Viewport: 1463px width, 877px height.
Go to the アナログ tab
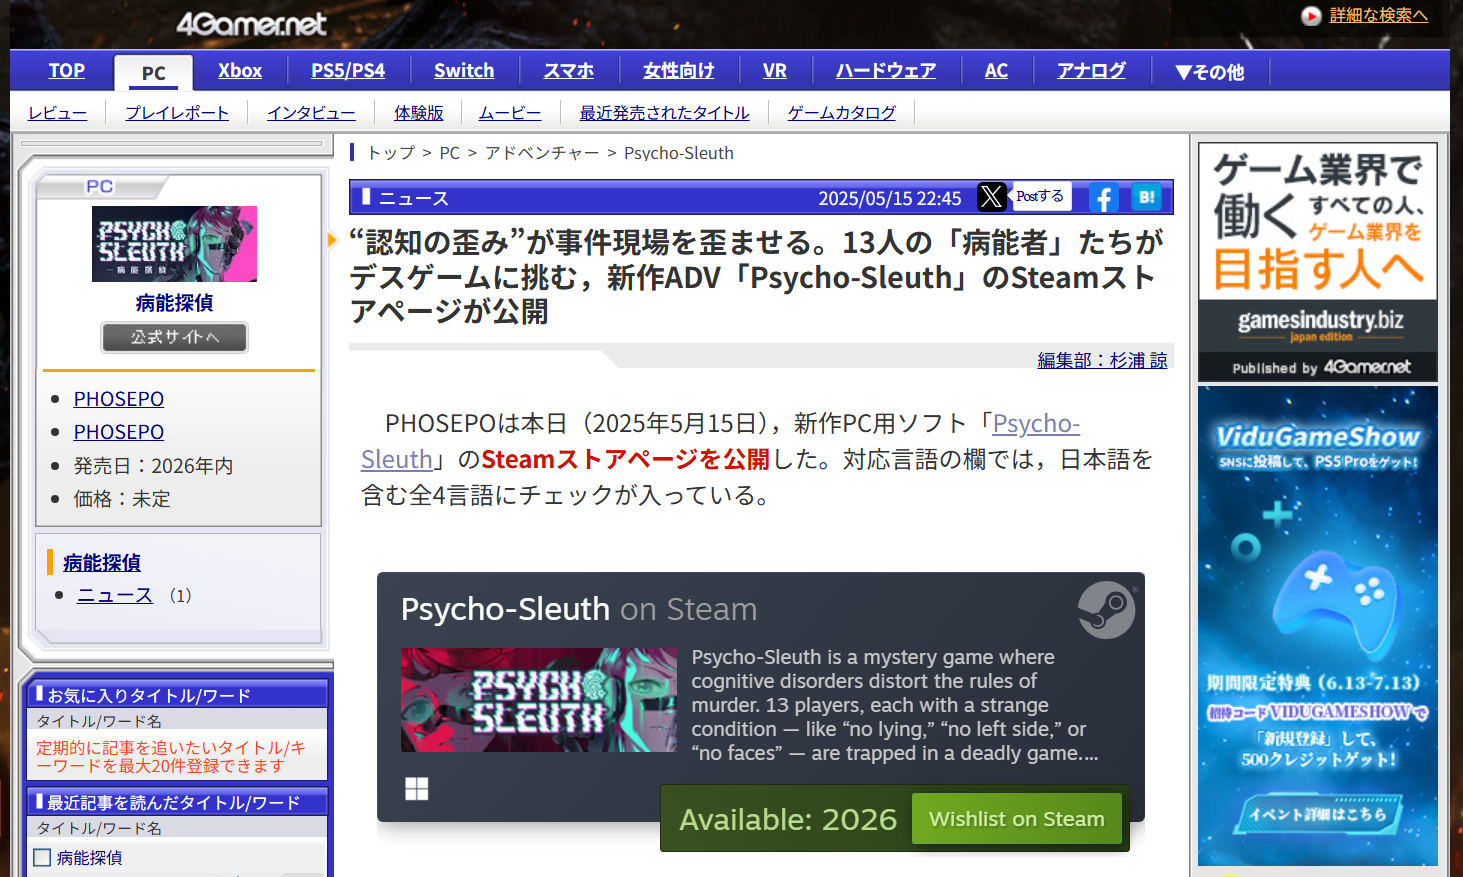pyautogui.click(x=1091, y=71)
